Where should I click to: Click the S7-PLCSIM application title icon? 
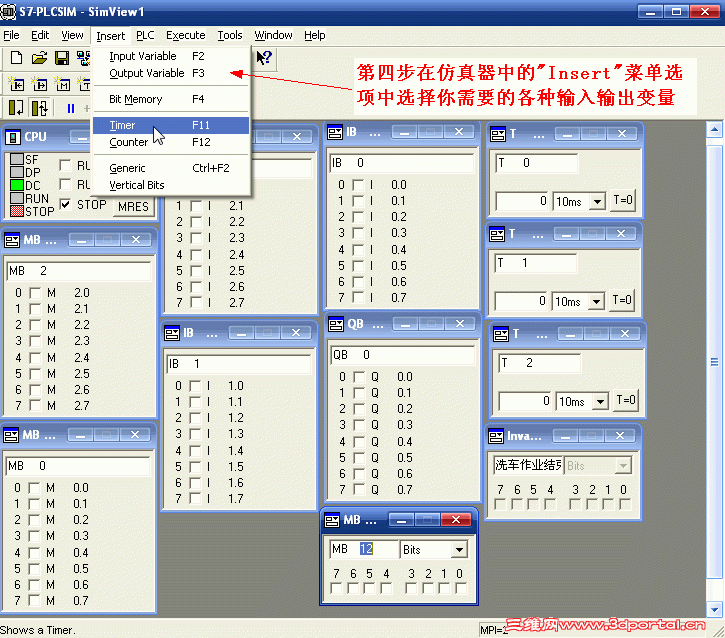pyautogui.click(x=8, y=12)
